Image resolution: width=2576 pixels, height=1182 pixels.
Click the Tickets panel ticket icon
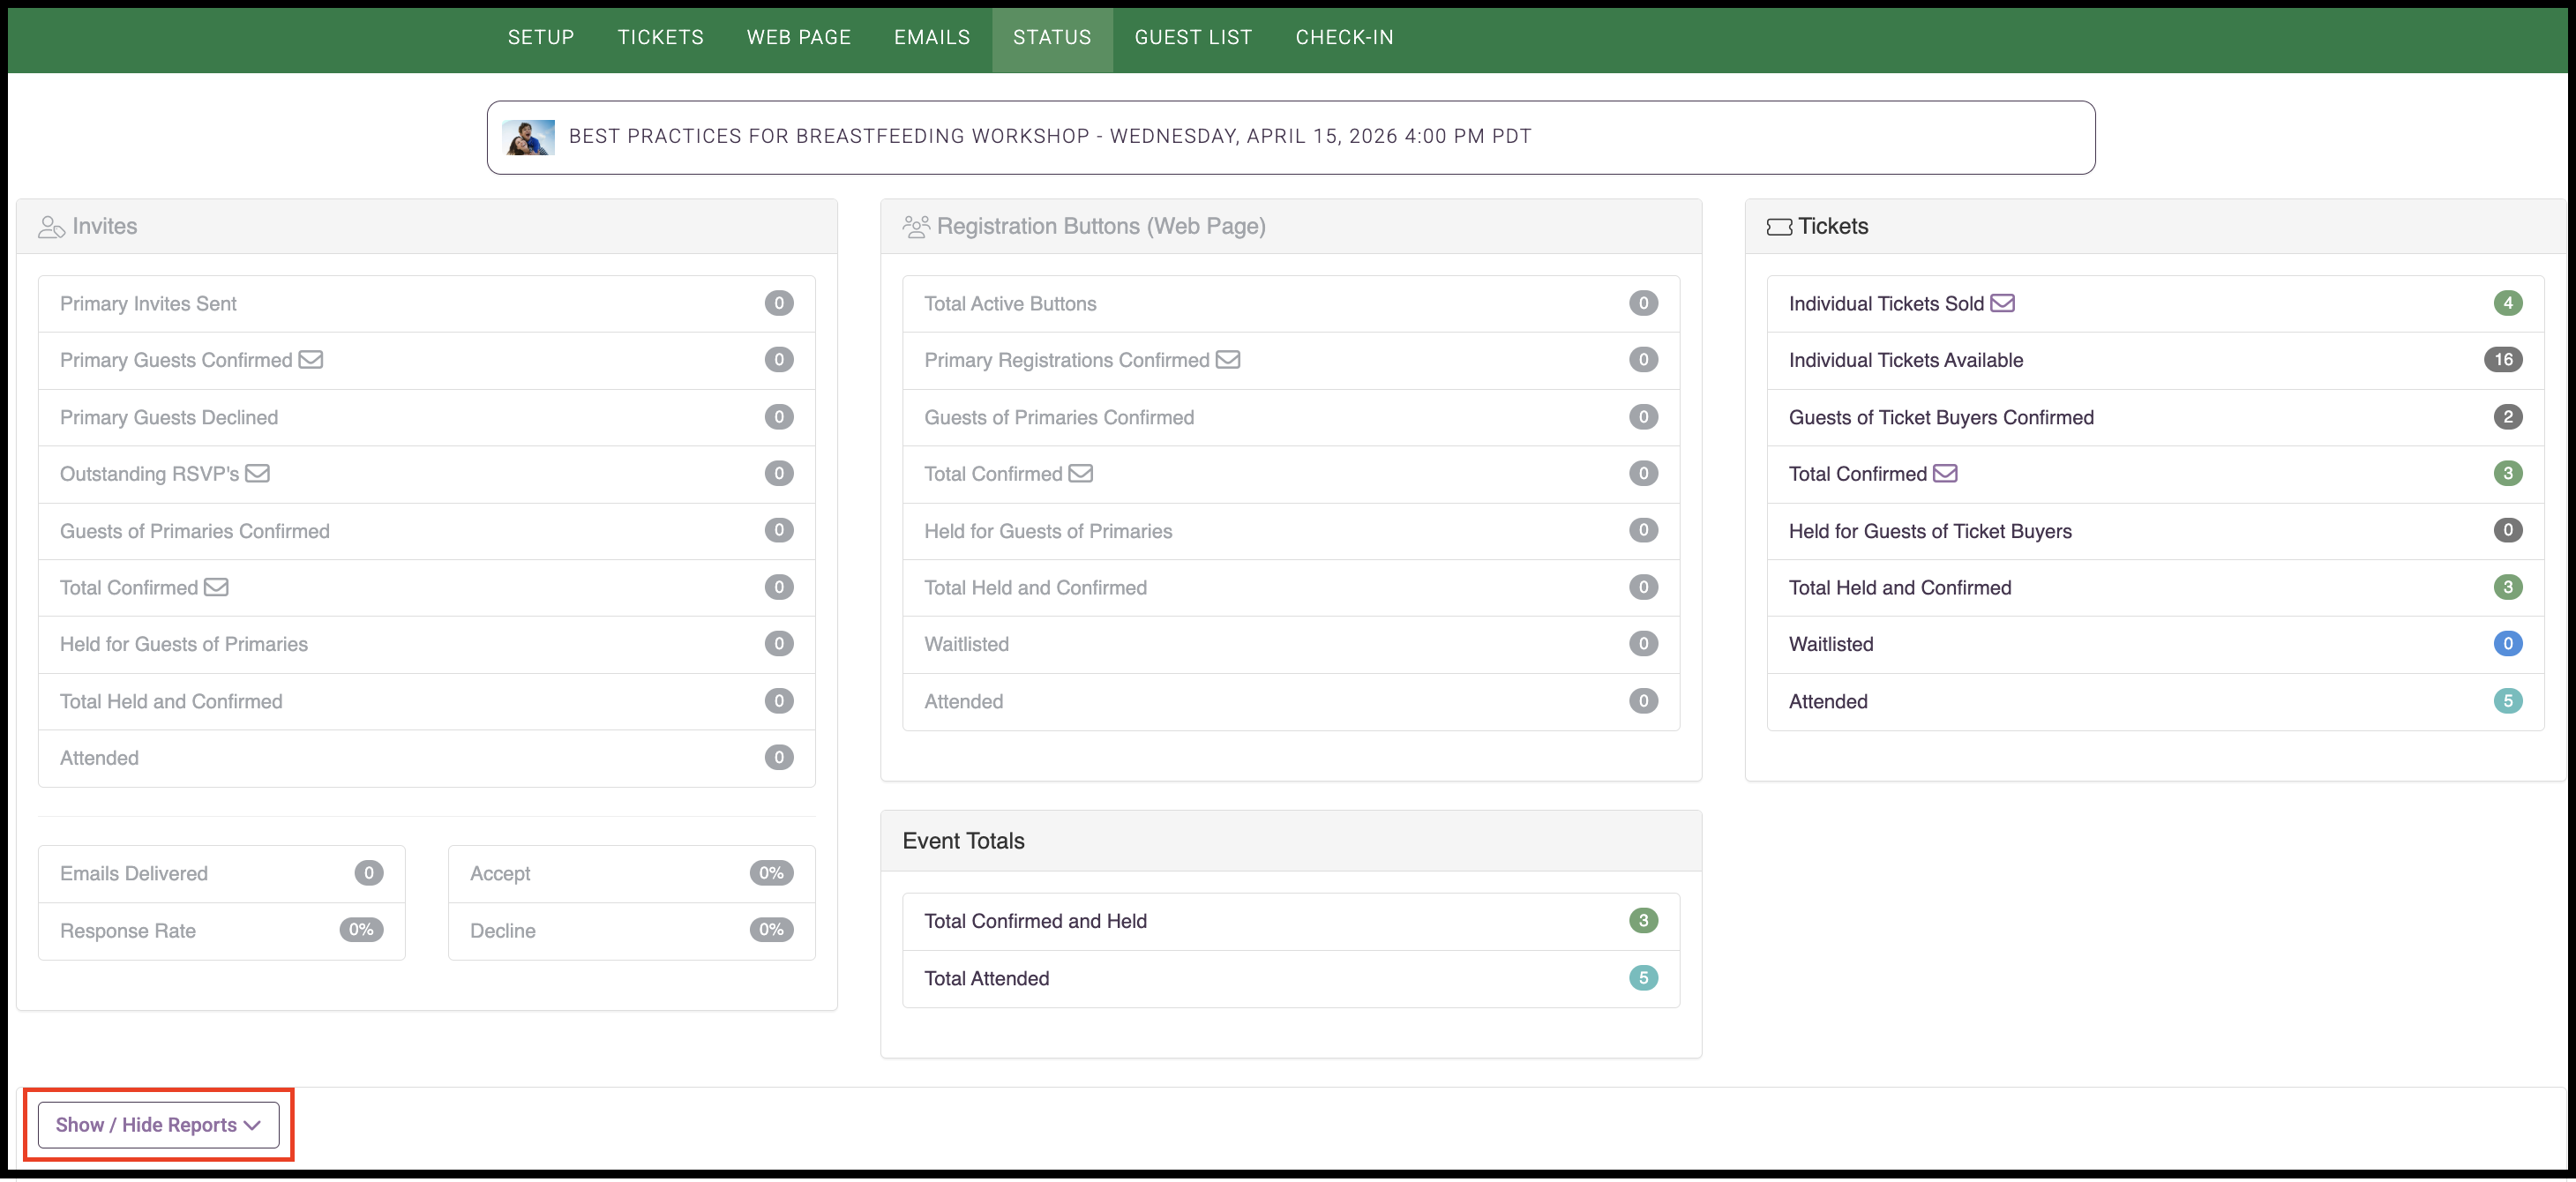1779,227
